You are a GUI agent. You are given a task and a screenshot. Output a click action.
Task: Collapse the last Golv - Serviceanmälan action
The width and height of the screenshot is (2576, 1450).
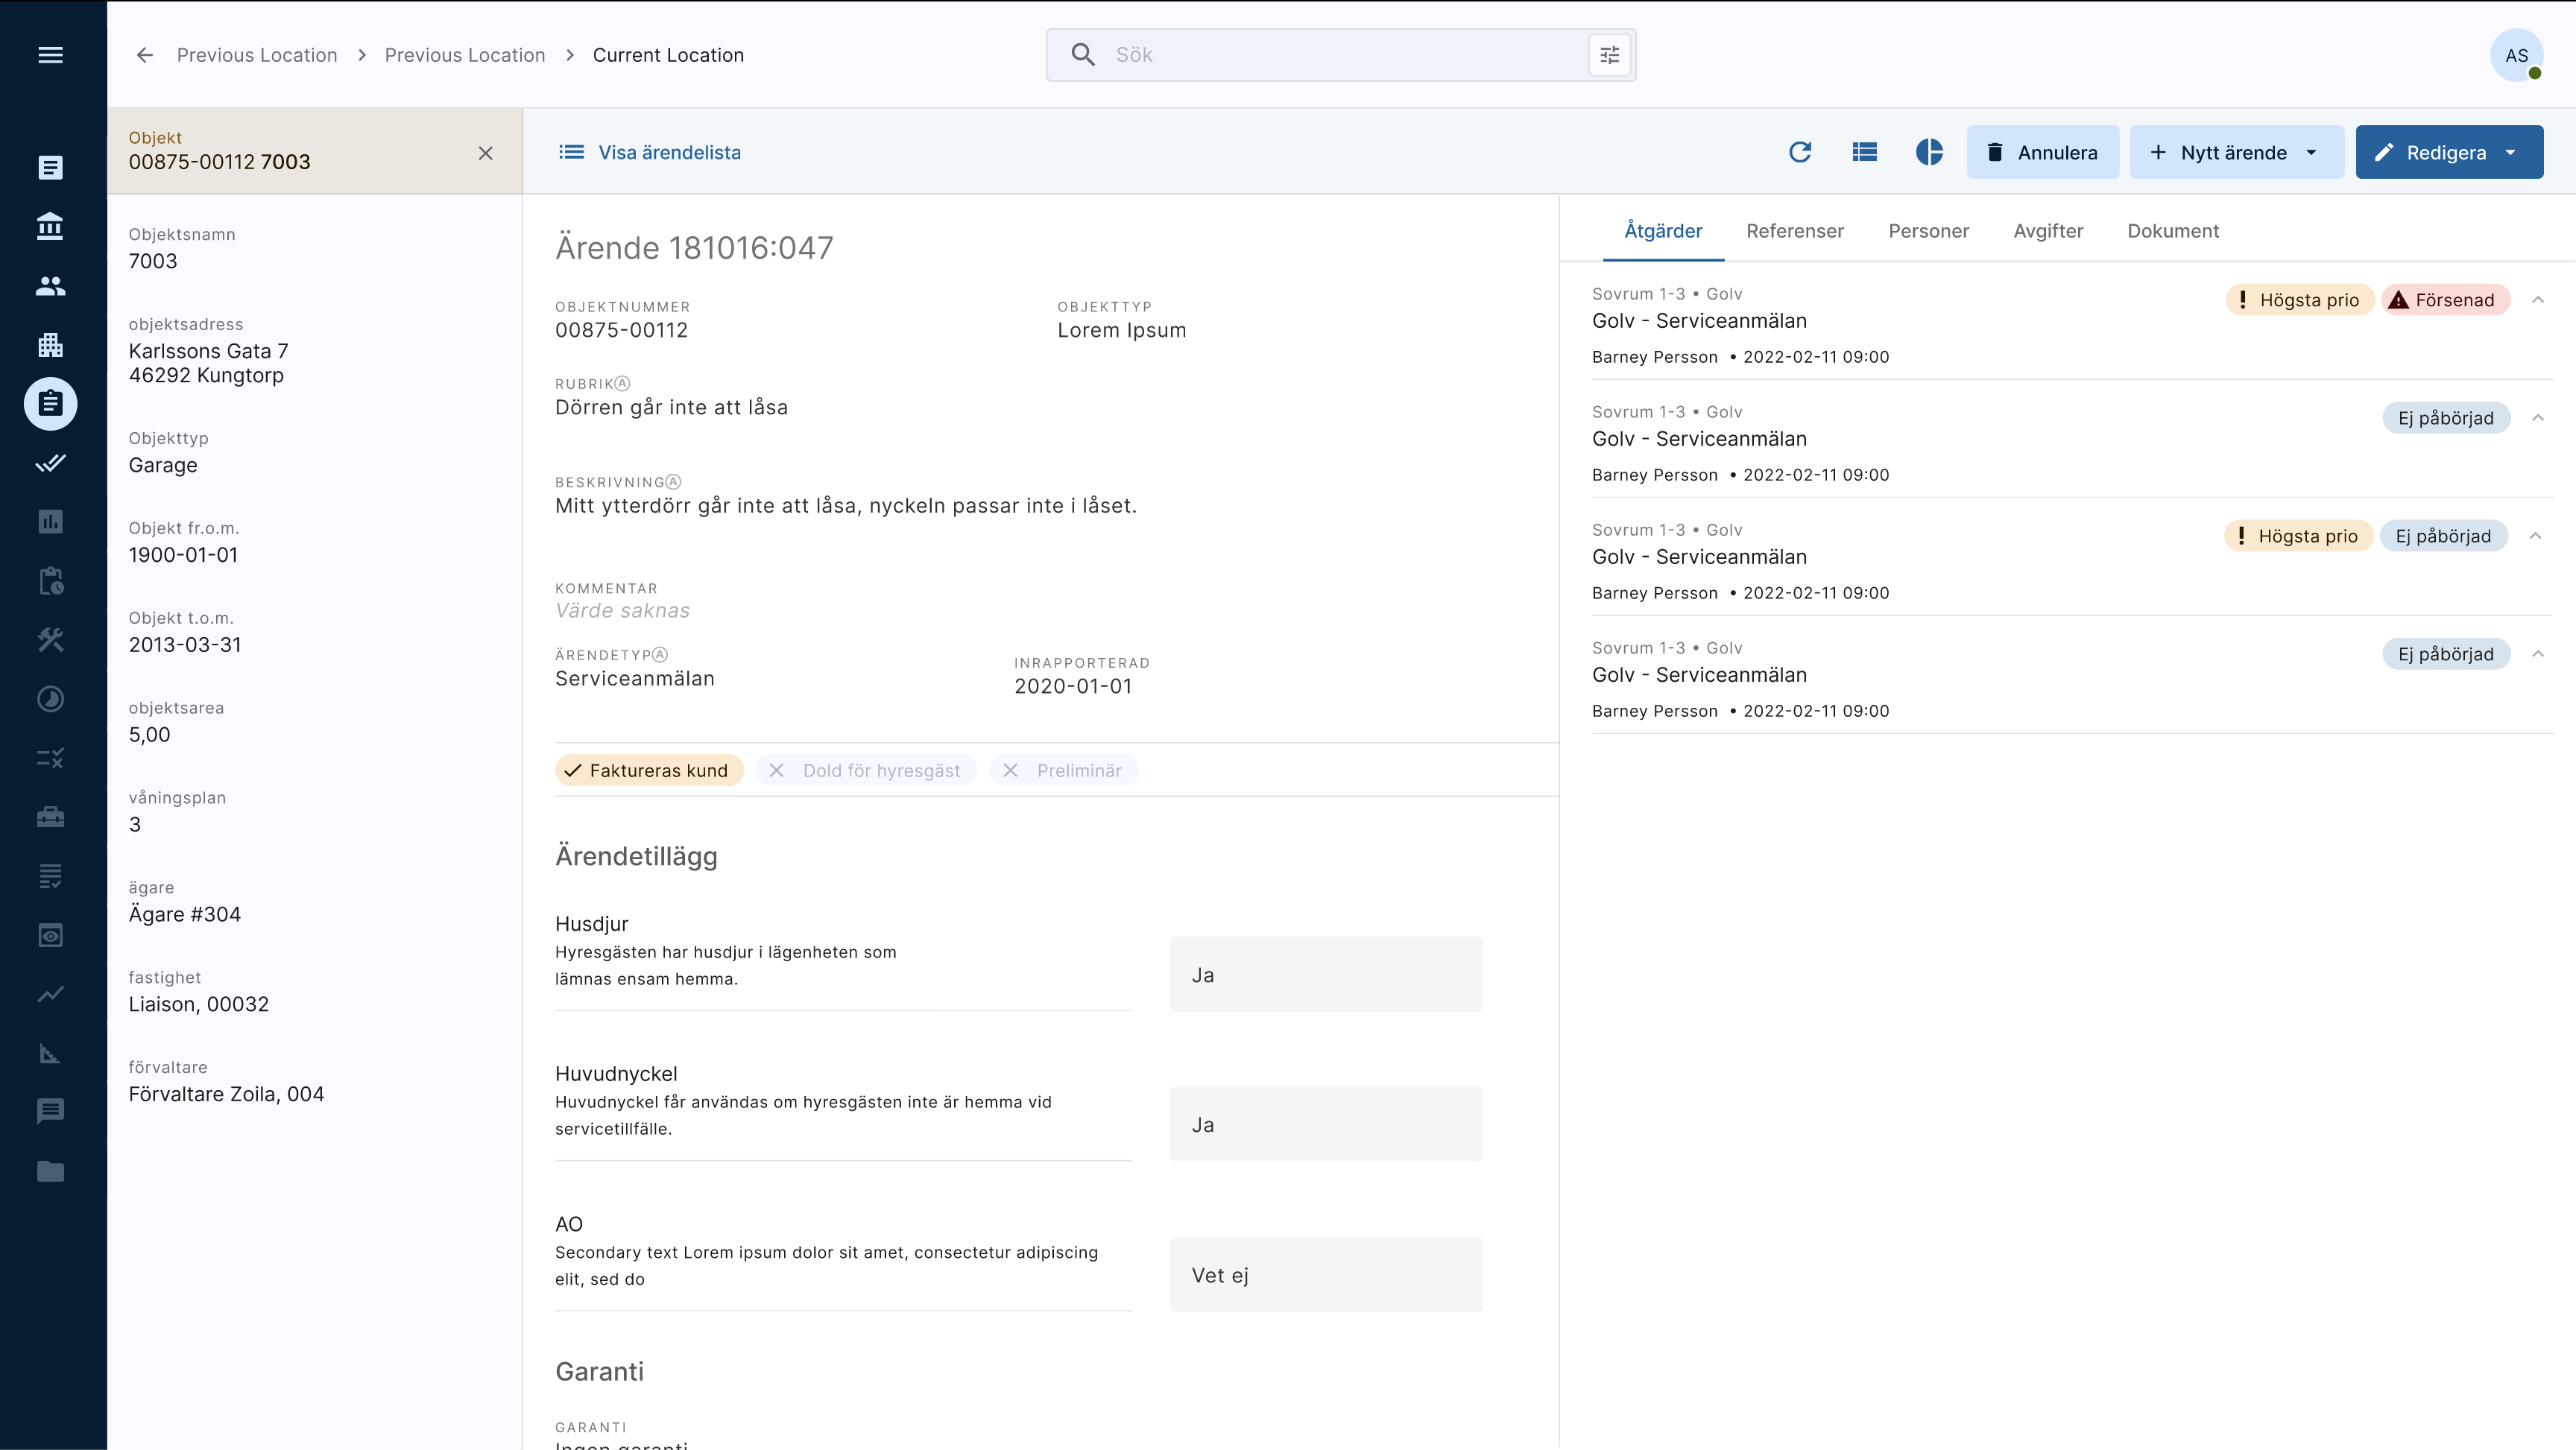[x=2538, y=654]
